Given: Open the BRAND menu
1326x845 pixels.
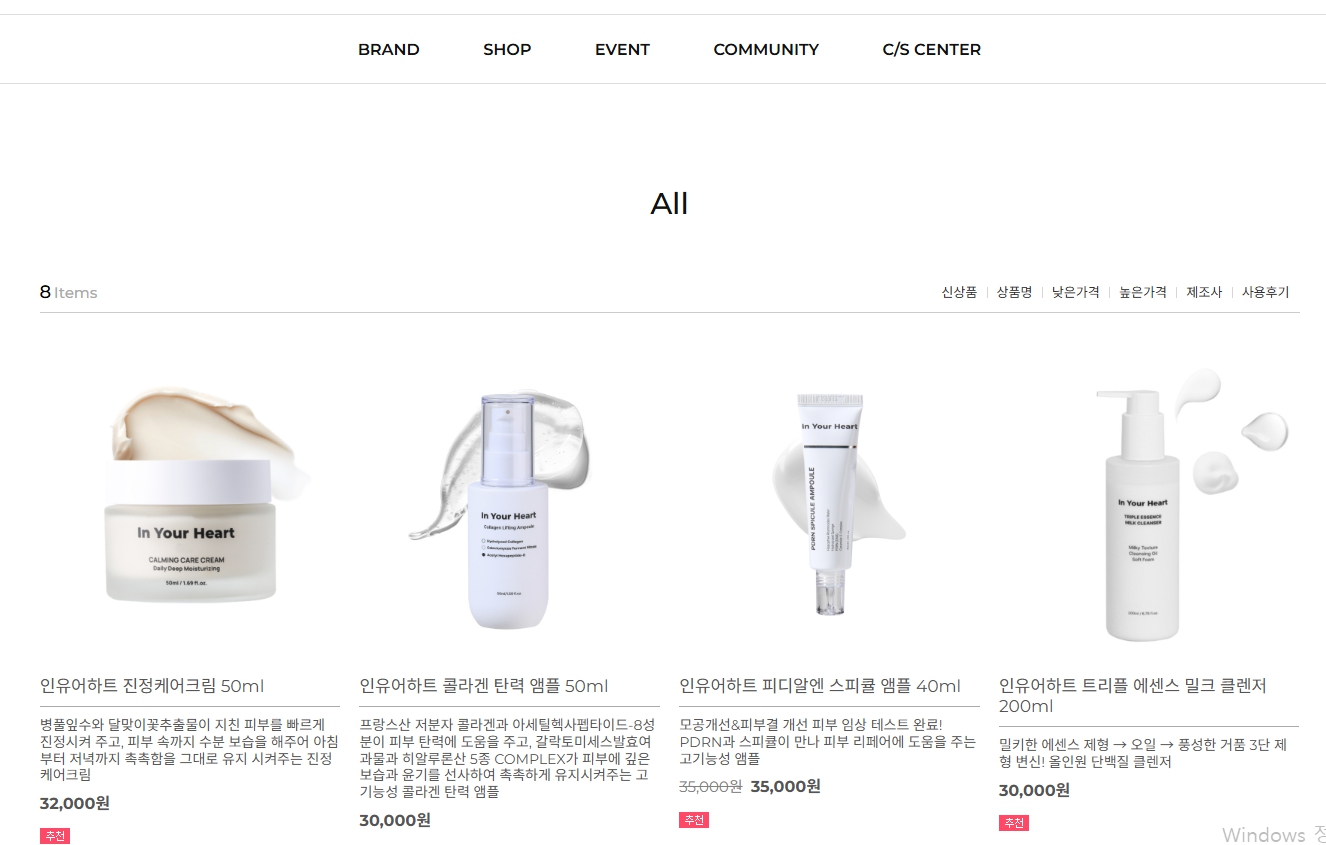Looking at the screenshot, I should (x=388, y=49).
